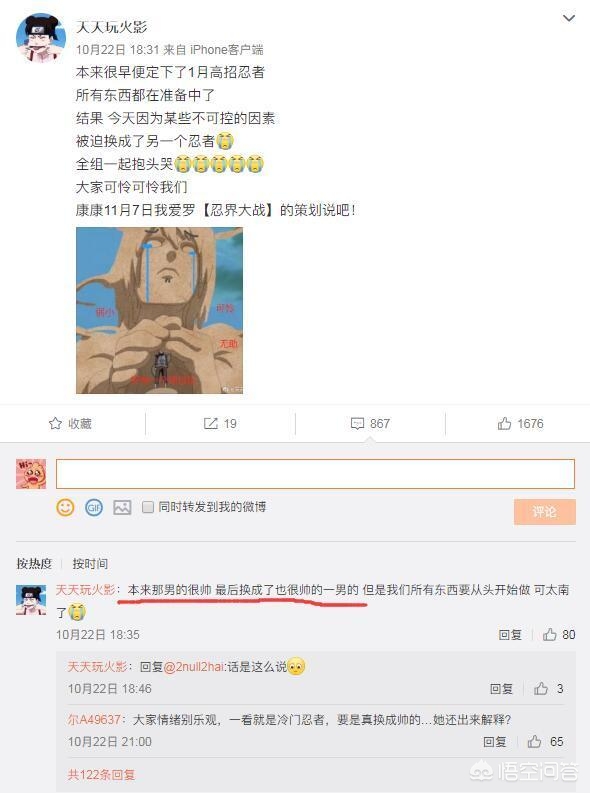The width and height of the screenshot is (590, 793).
Task: Like the comment with 80 thumbs-up
Action: pos(550,634)
